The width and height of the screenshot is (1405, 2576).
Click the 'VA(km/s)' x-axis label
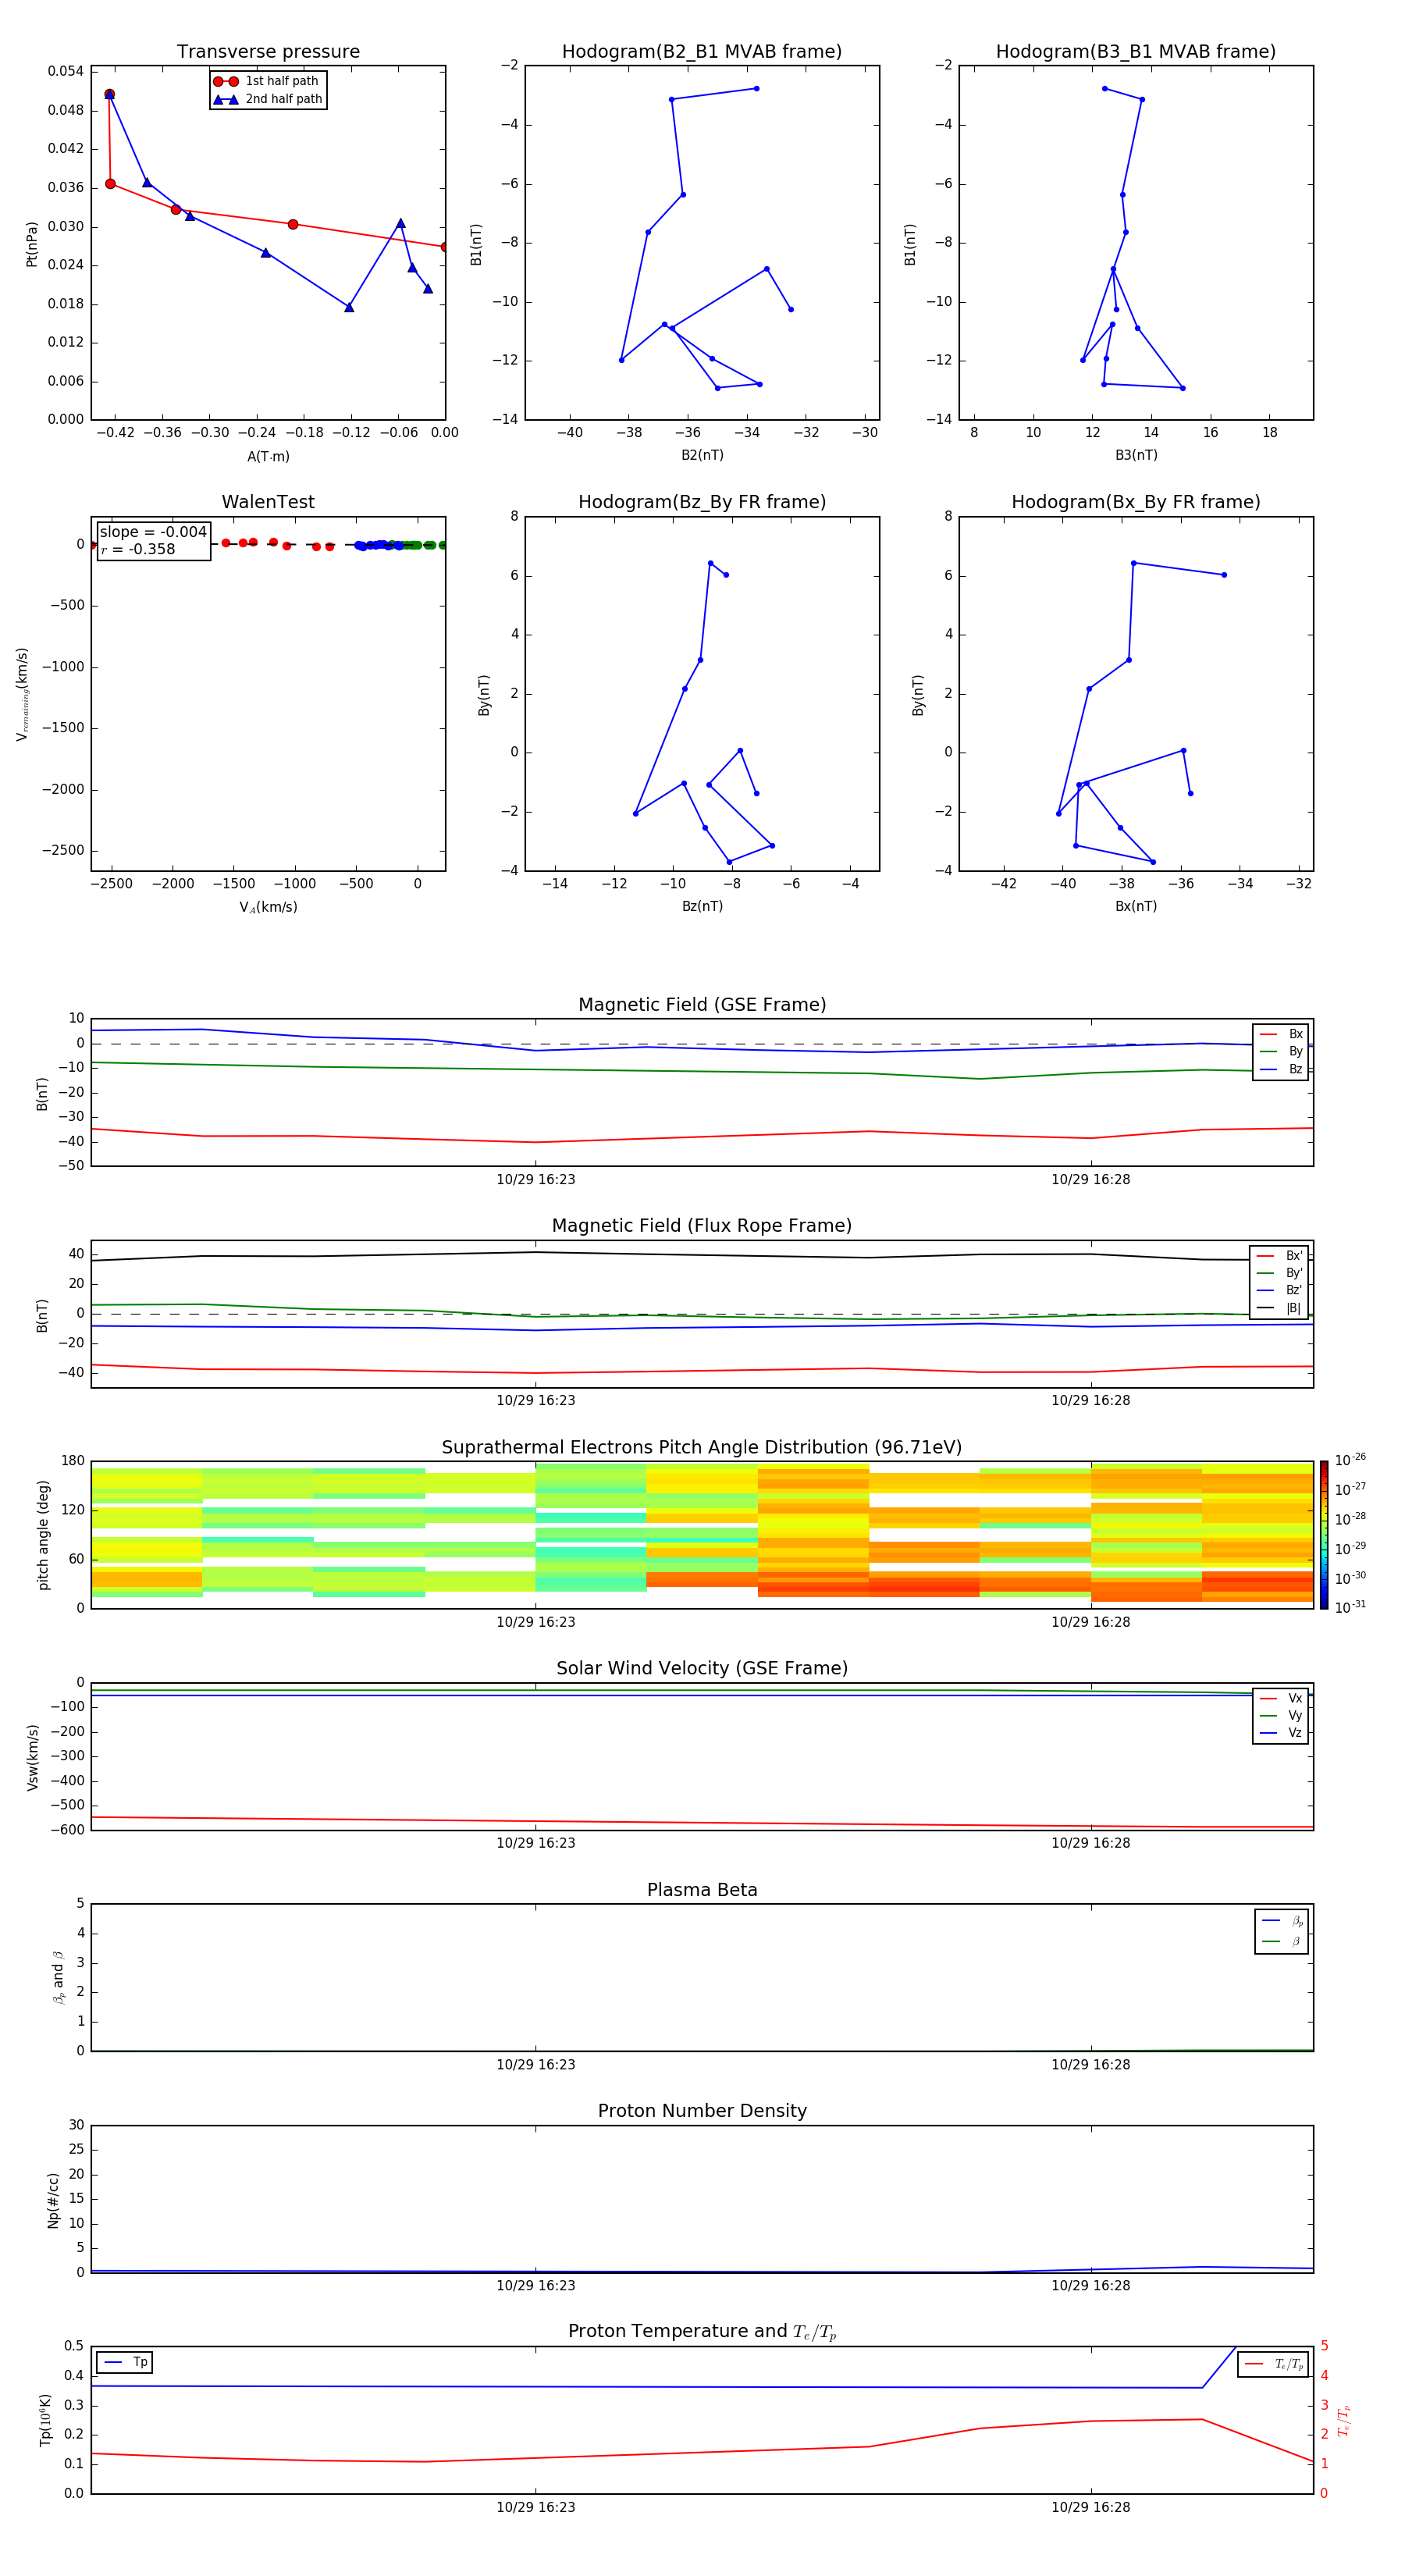coord(268,907)
